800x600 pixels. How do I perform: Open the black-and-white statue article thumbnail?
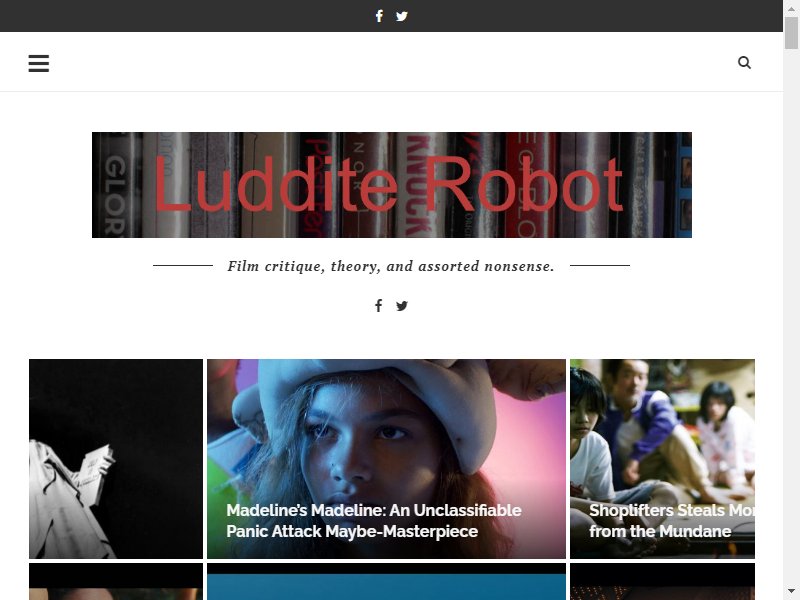tap(116, 459)
